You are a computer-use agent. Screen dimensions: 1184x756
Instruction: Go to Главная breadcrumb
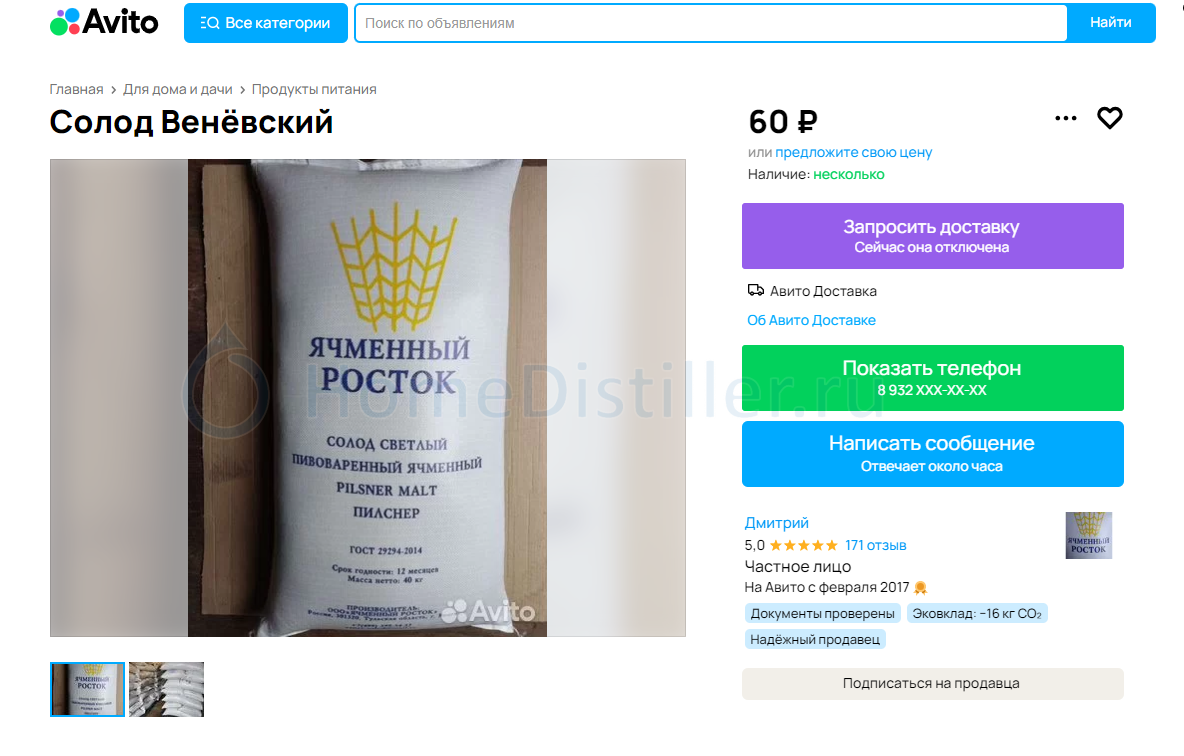[76, 89]
